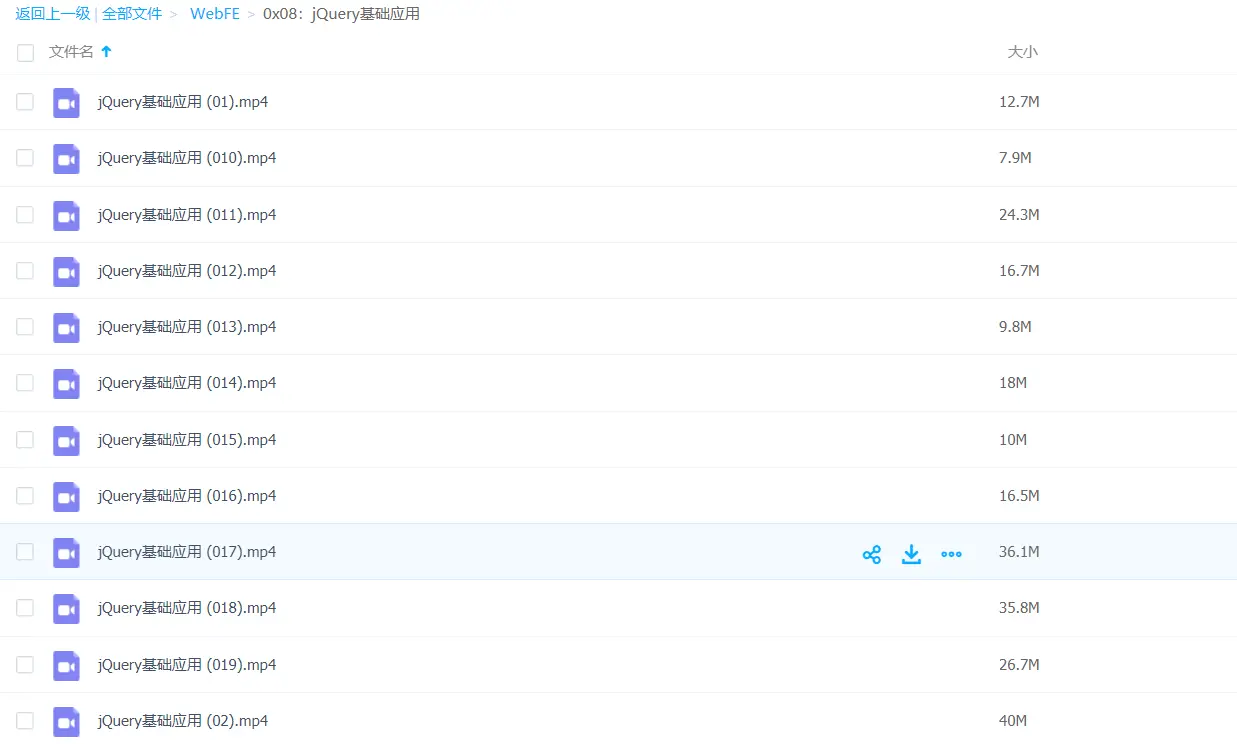
Task: Click video icon for jQuery基础应用 (011).mp4
Action: (66, 215)
